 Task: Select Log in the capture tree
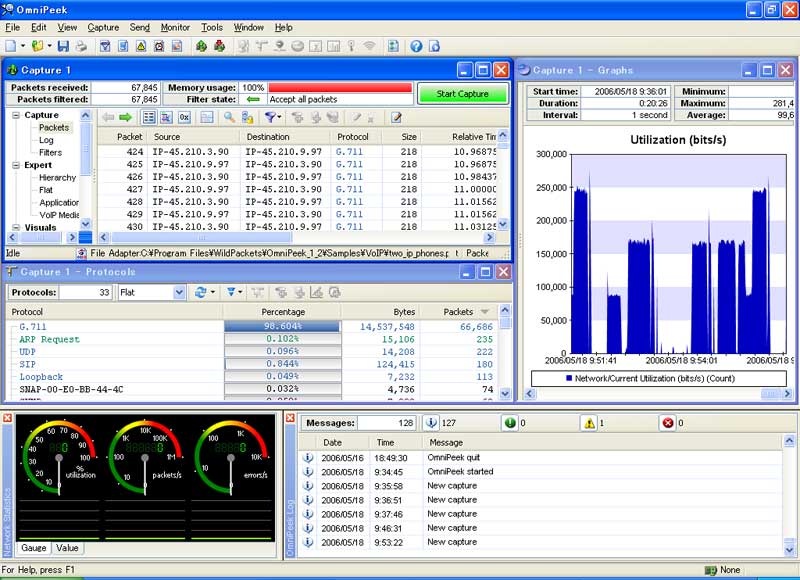tap(46, 140)
